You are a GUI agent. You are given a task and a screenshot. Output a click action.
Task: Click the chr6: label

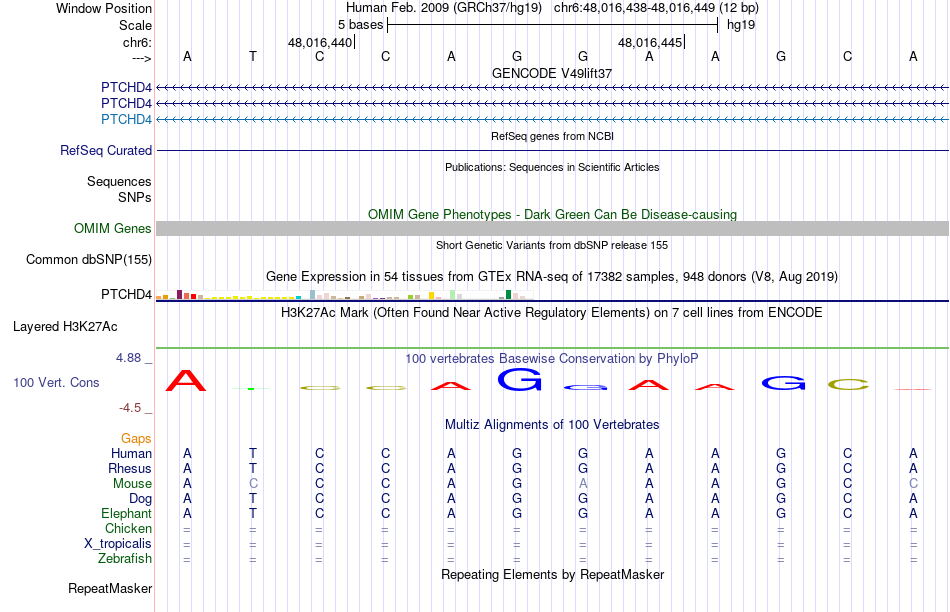(137, 42)
